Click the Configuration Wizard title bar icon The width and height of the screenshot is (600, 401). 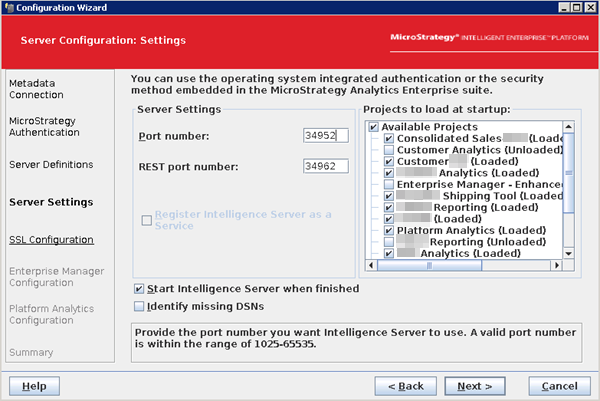9,8
